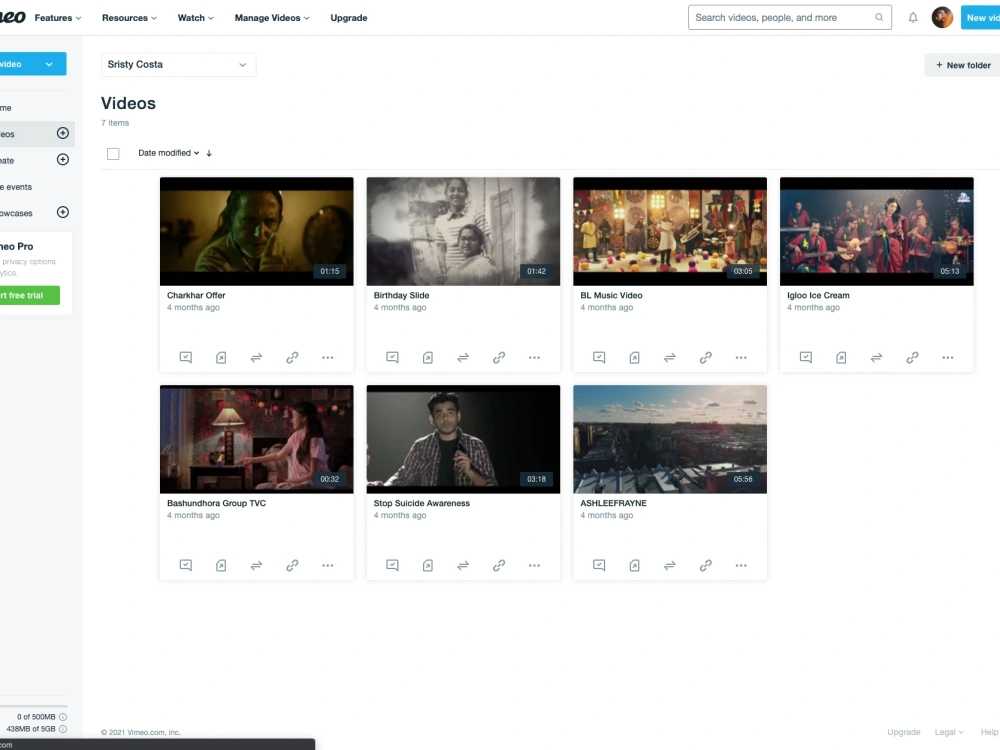Open Charkhar Offer title link
Screen dimensions: 1000x750
[x=196, y=295]
